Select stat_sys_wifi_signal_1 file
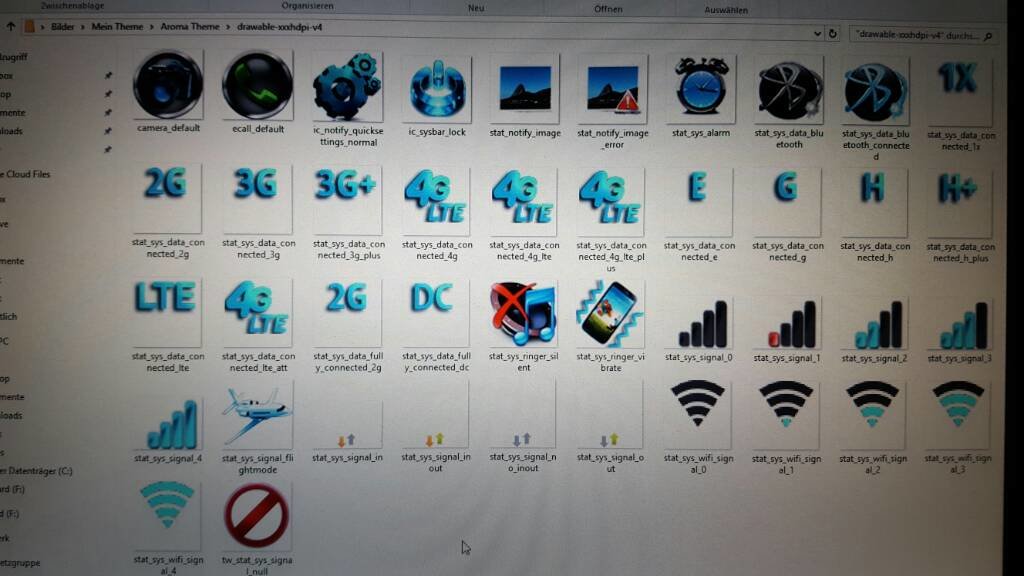 [x=786, y=416]
